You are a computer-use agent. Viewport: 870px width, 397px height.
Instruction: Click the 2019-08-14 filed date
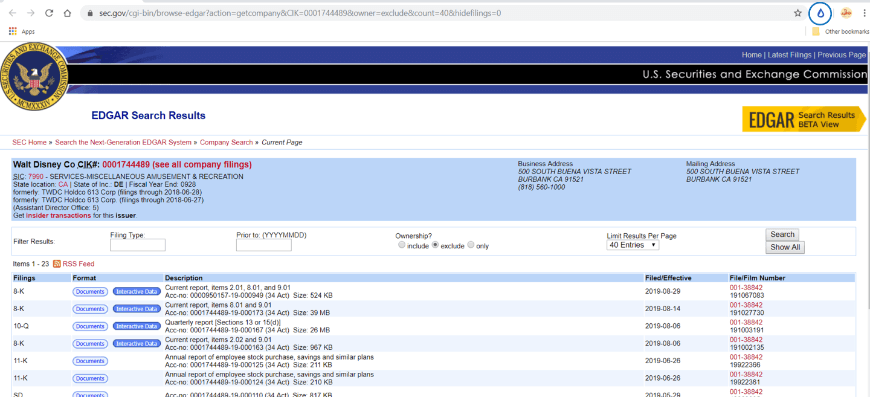[x=662, y=309]
